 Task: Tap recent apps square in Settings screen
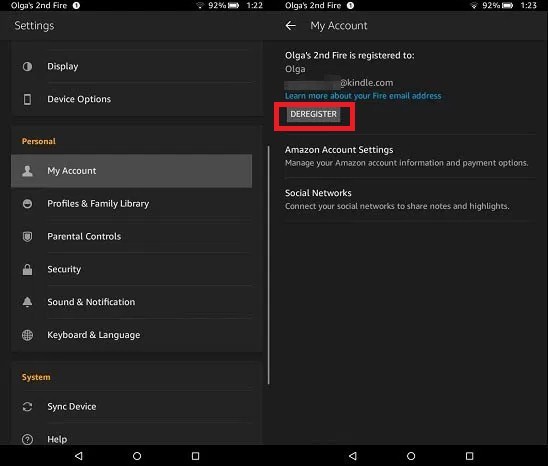click(x=196, y=456)
